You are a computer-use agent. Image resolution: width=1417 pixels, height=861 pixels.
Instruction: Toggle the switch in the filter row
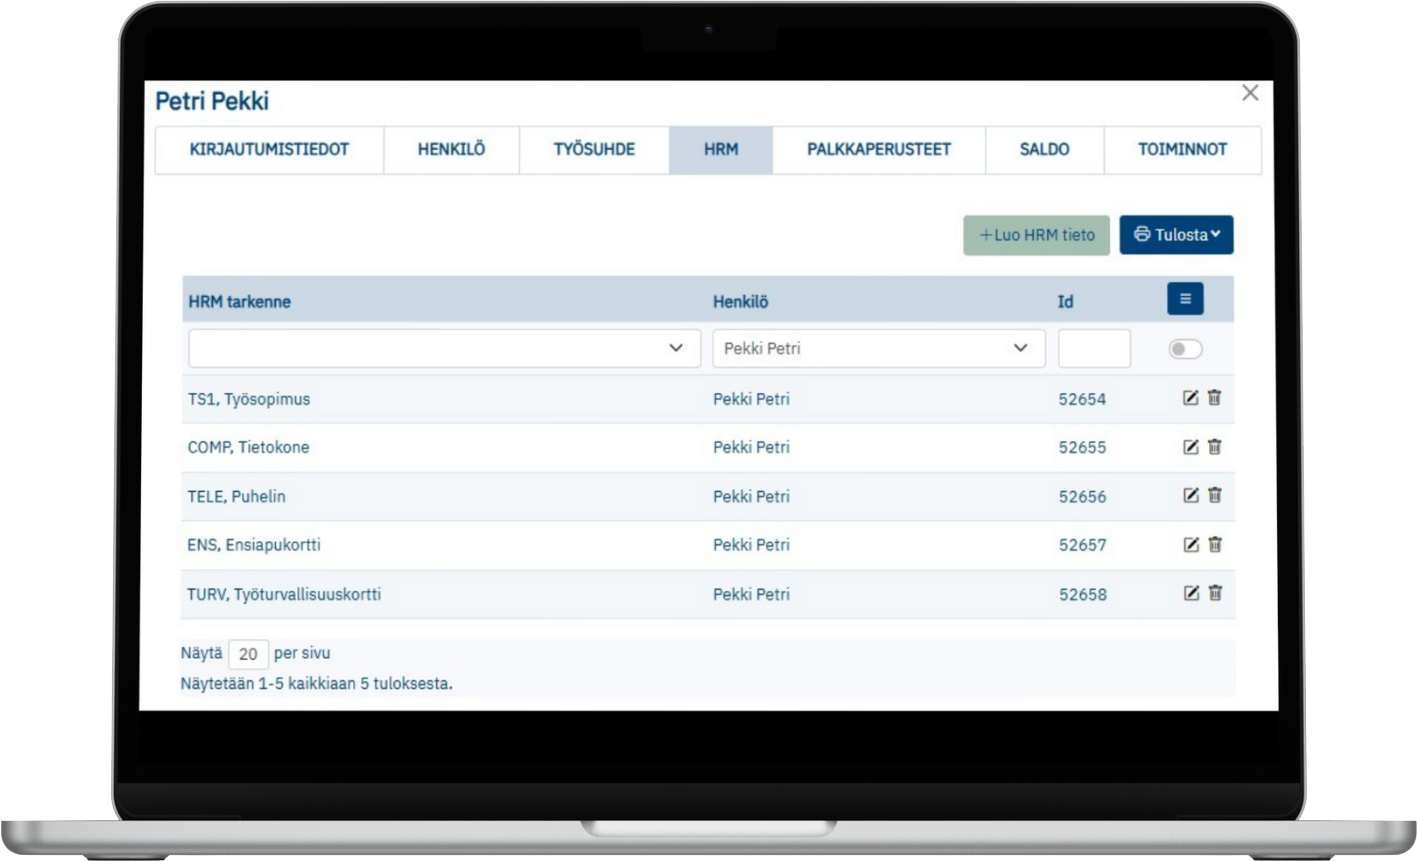point(1185,349)
